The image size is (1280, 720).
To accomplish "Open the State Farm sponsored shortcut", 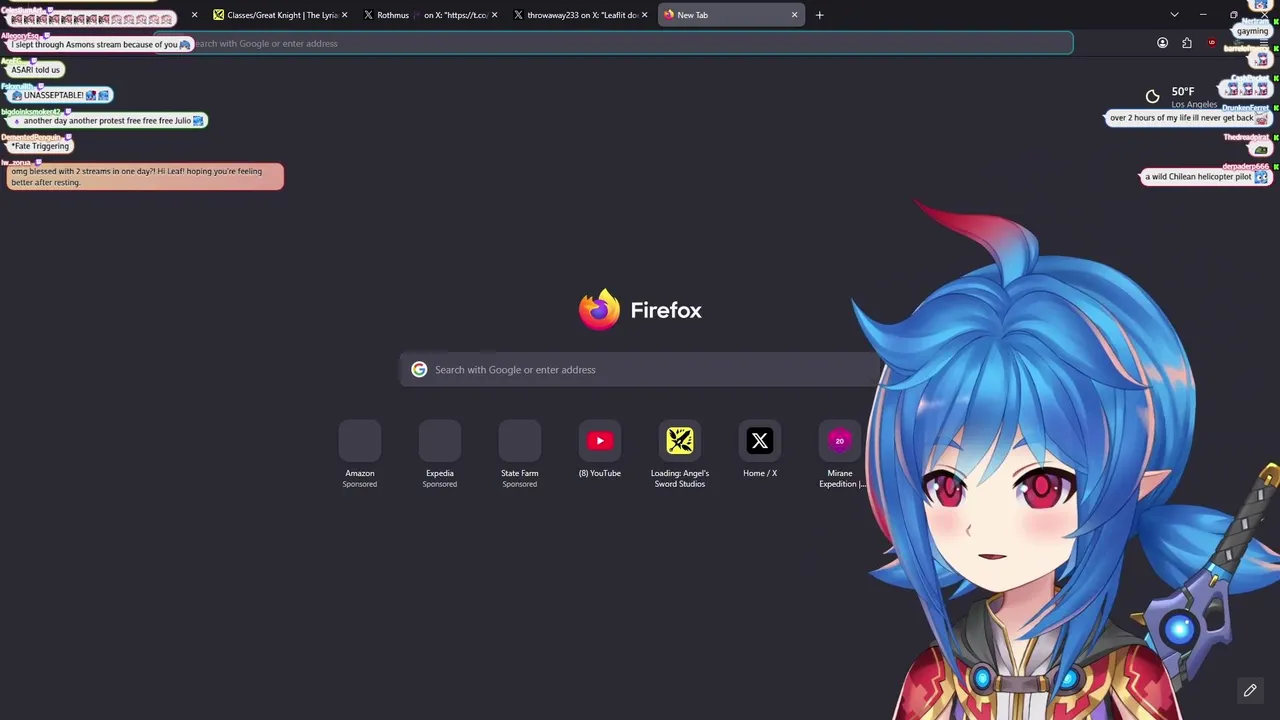I will click(520, 455).
